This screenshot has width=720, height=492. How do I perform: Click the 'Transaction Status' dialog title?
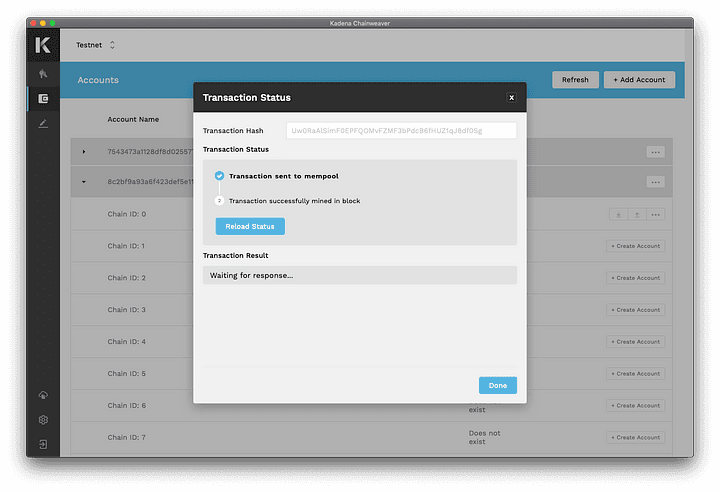click(247, 97)
